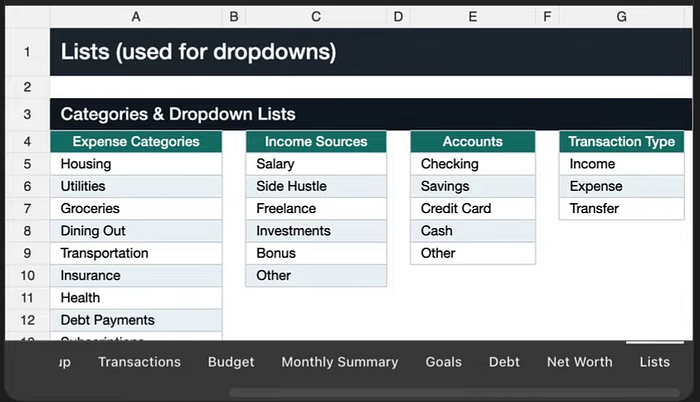The height and width of the screenshot is (402, 700).
Task: Select row 8 header
Action: [x=27, y=231]
